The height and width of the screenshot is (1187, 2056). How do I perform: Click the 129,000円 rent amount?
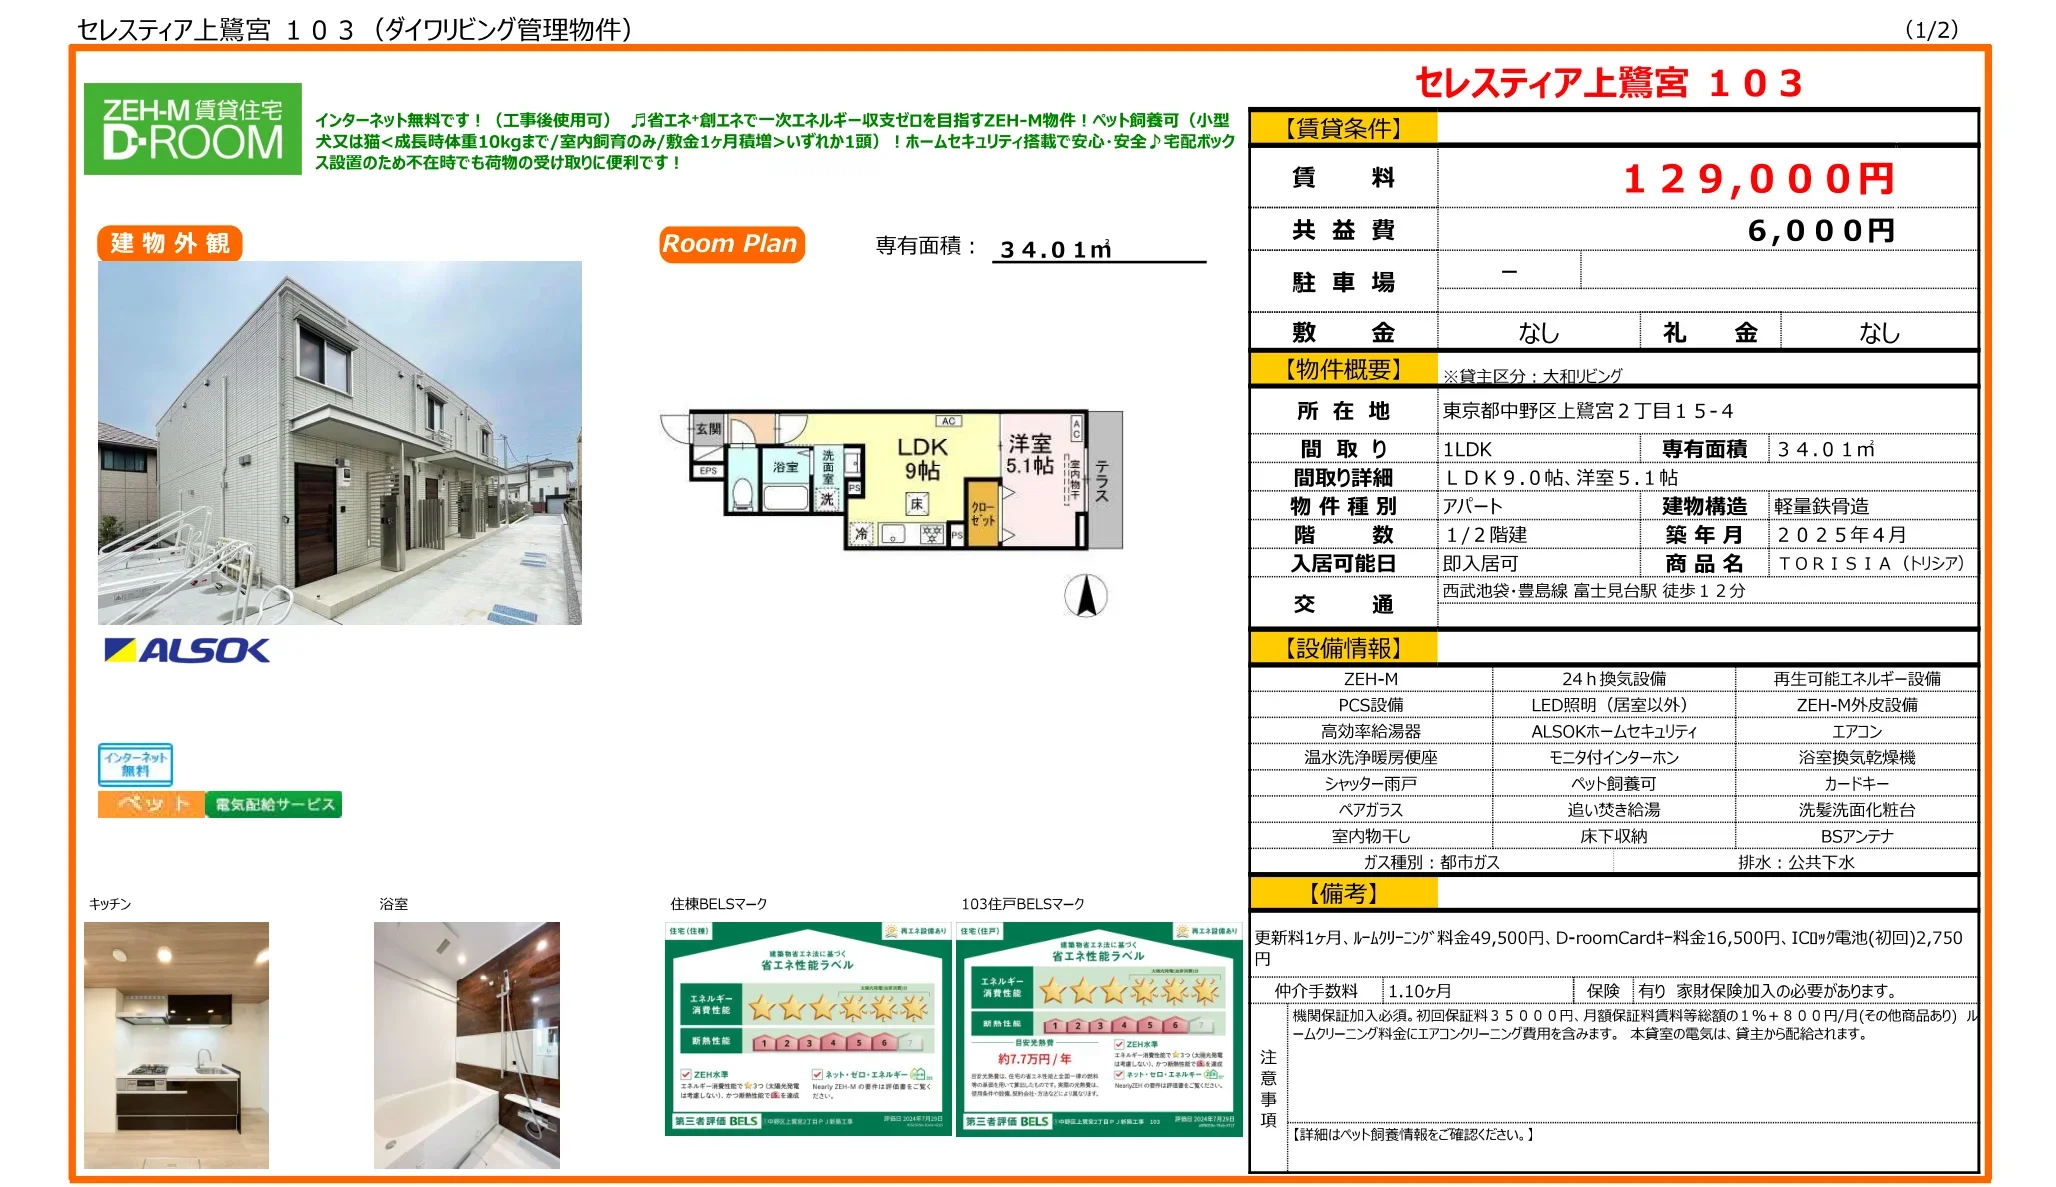click(x=1758, y=179)
